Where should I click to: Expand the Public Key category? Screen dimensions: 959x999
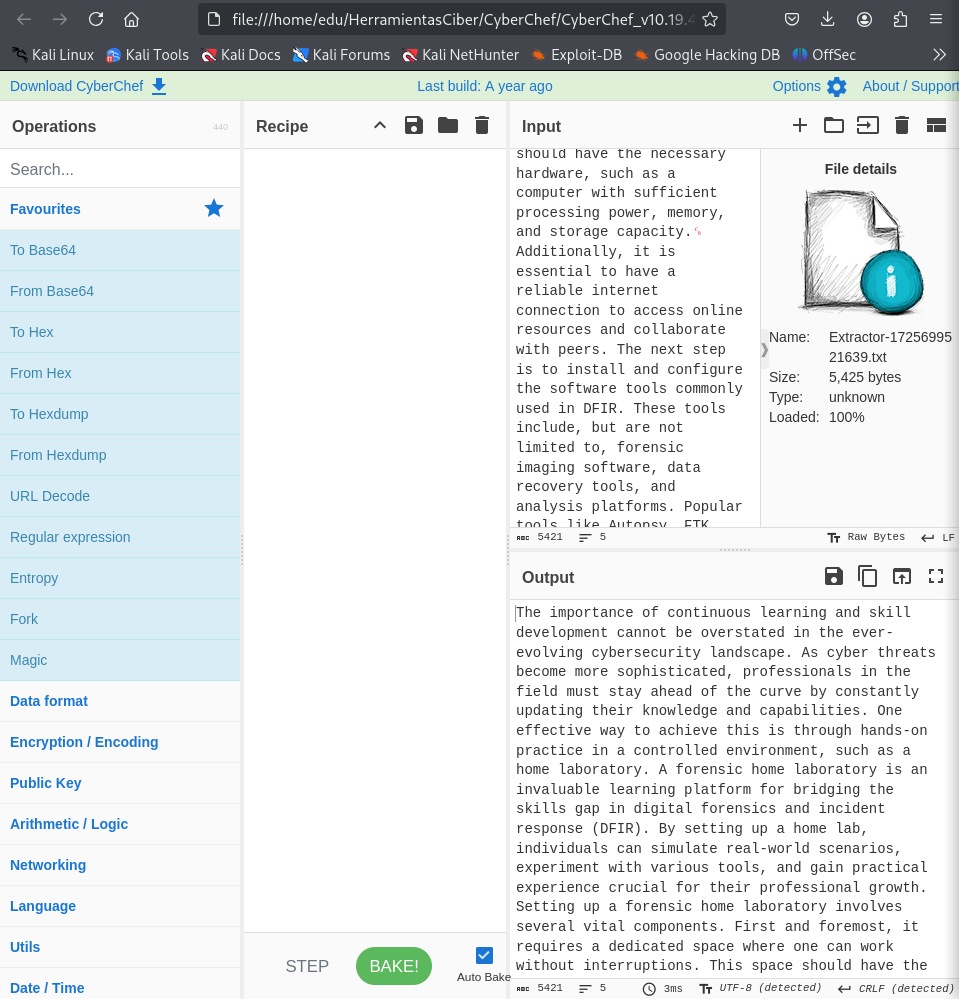coord(120,783)
